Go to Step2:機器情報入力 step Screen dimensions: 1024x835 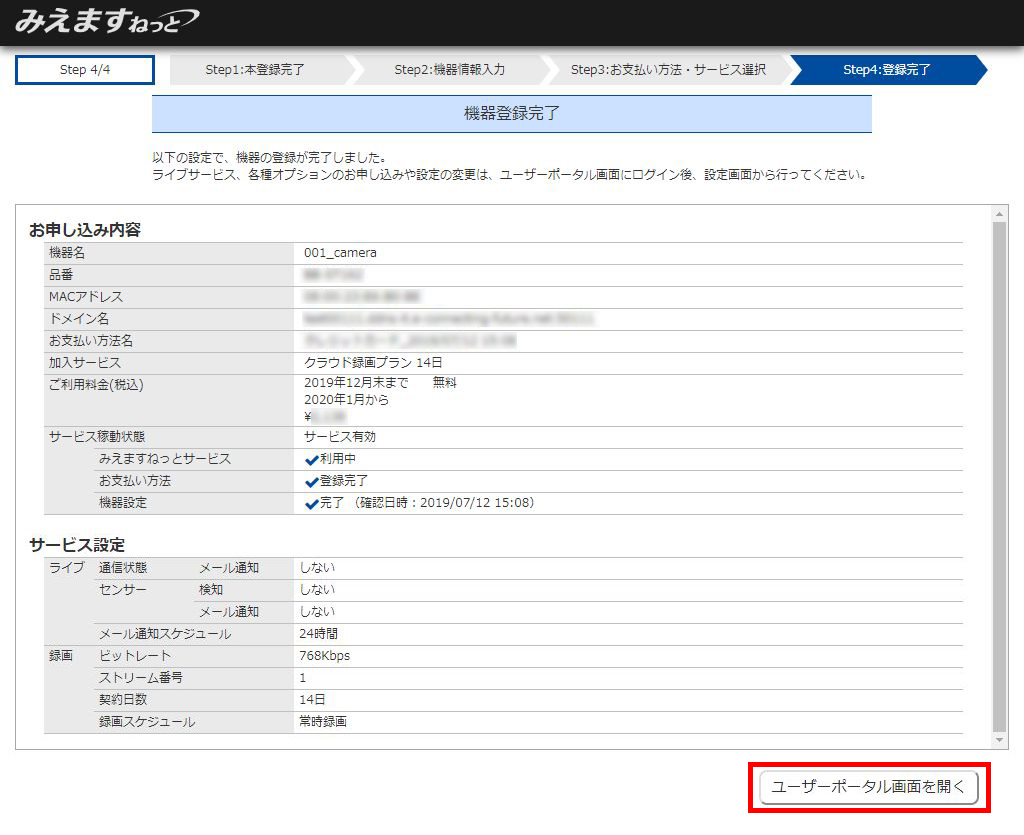click(449, 70)
